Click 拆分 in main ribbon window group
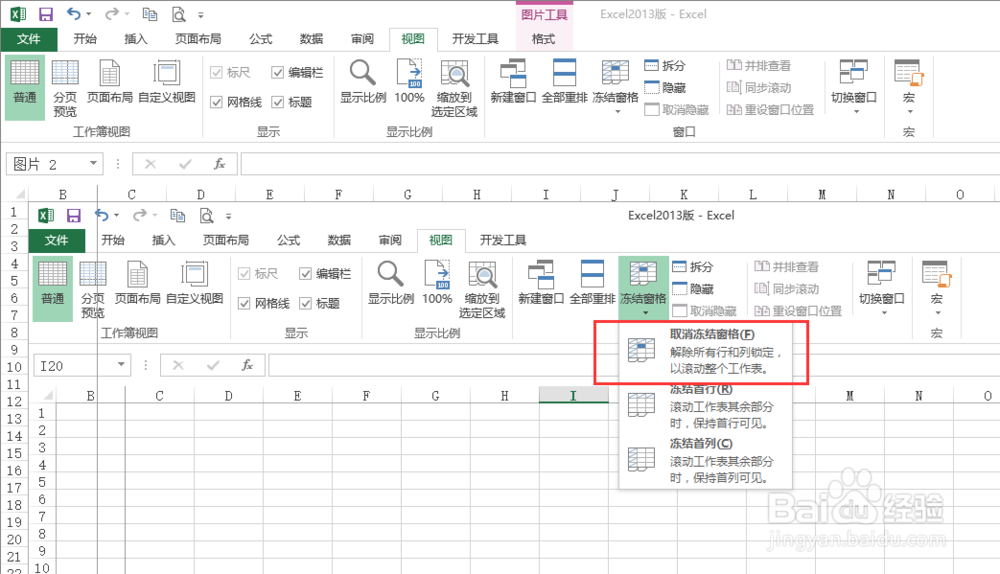The image size is (1000, 574). pyautogui.click(x=665, y=65)
